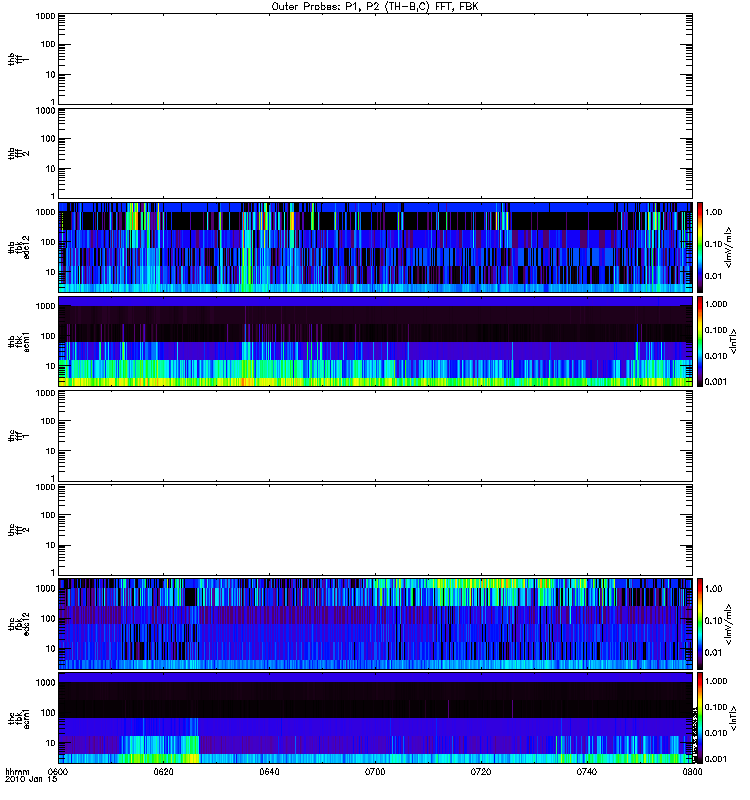Click the '0620' time axis label
Viewport: 750px width, 800px height.
tap(164, 772)
